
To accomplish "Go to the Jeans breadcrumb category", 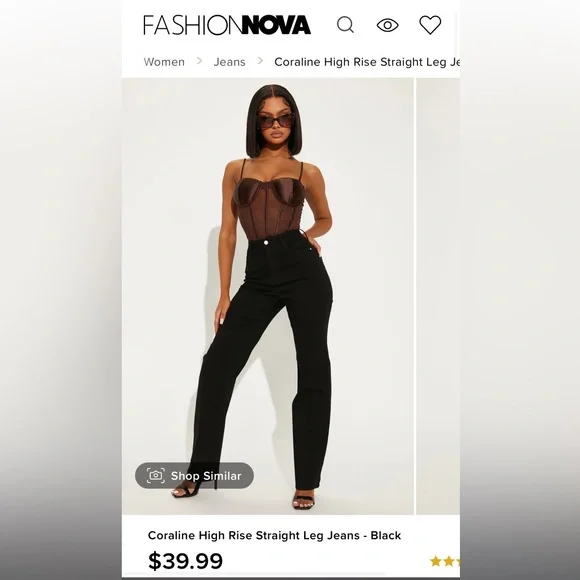I will pyautogui.click(x=229, y=62).
